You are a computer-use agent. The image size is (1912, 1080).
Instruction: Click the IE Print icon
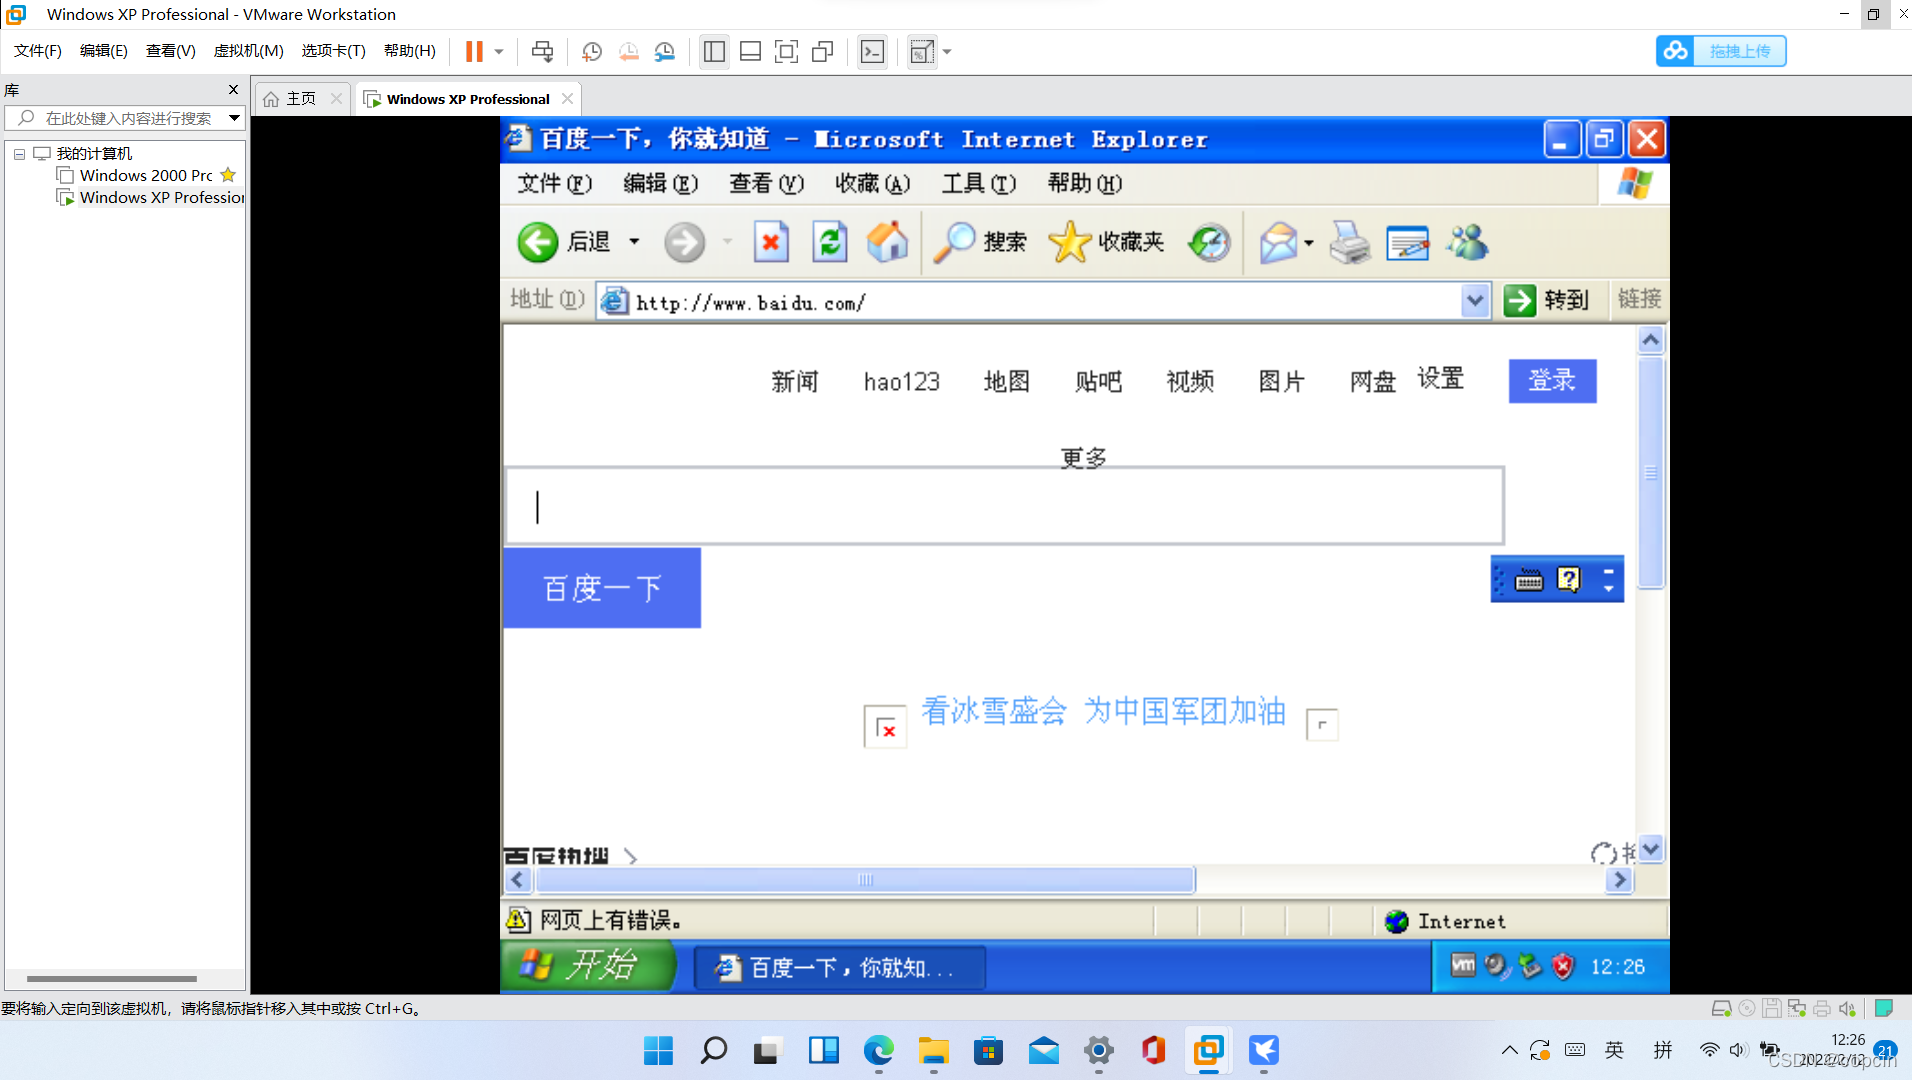point(1349,242)
